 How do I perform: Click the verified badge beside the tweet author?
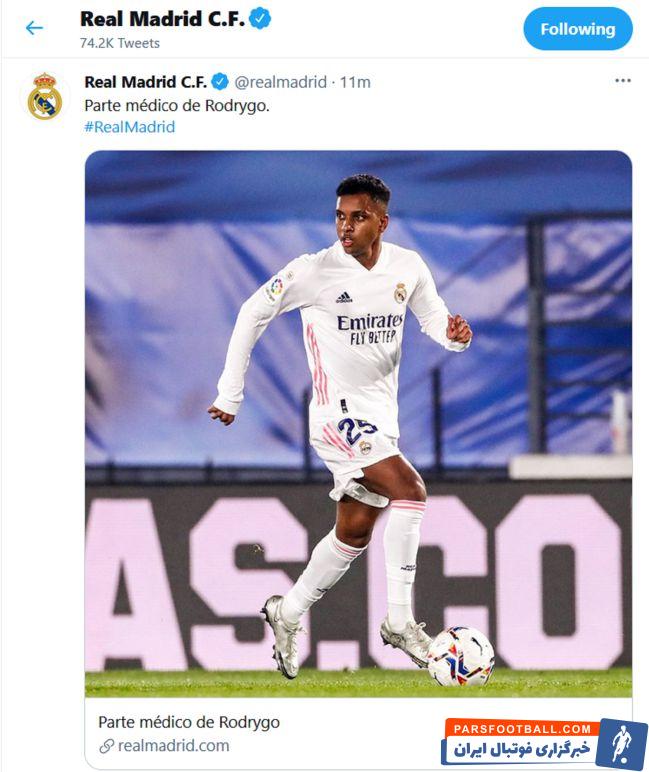(x=220, y=82)
